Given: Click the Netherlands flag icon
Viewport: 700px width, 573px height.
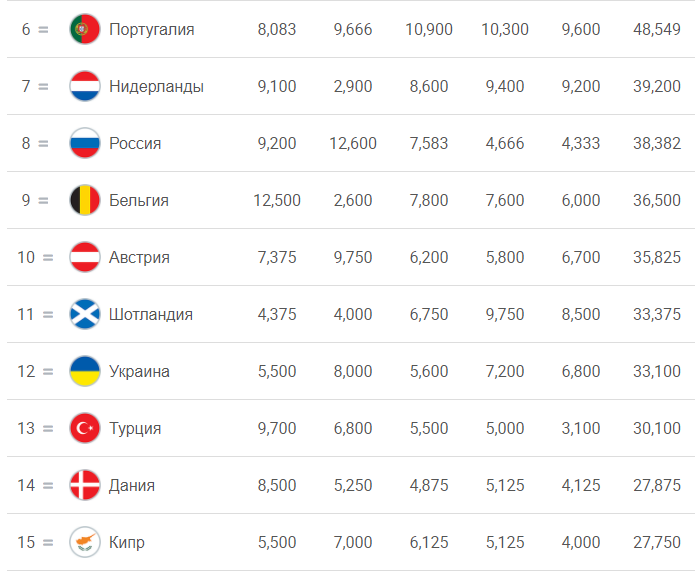Looking at the screenshot, I should coord(85,87).
